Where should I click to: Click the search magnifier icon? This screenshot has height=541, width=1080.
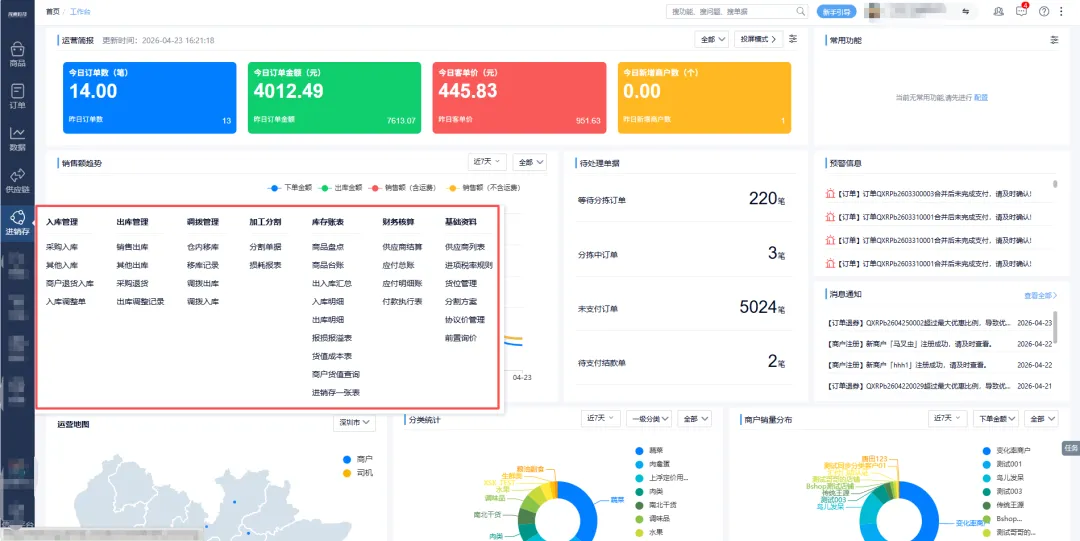point(801,12)
